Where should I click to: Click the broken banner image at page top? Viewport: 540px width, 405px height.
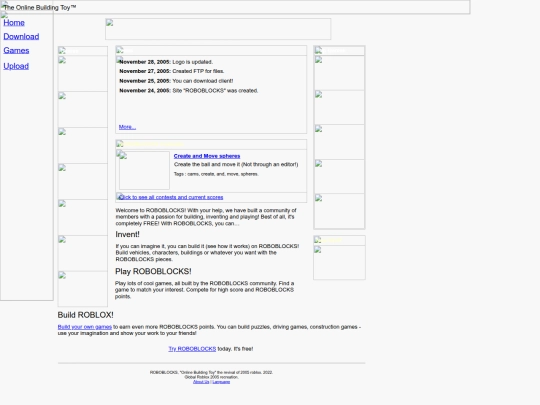click(218, 29)
